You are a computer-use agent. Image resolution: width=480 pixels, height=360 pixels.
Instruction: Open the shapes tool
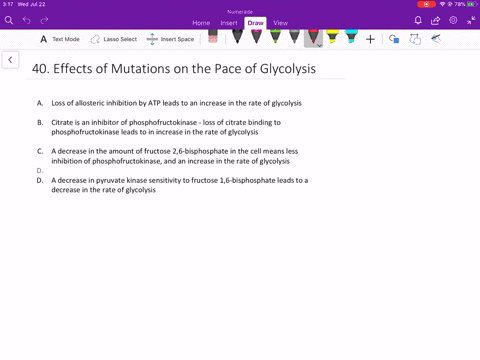[x=394, y=39]
